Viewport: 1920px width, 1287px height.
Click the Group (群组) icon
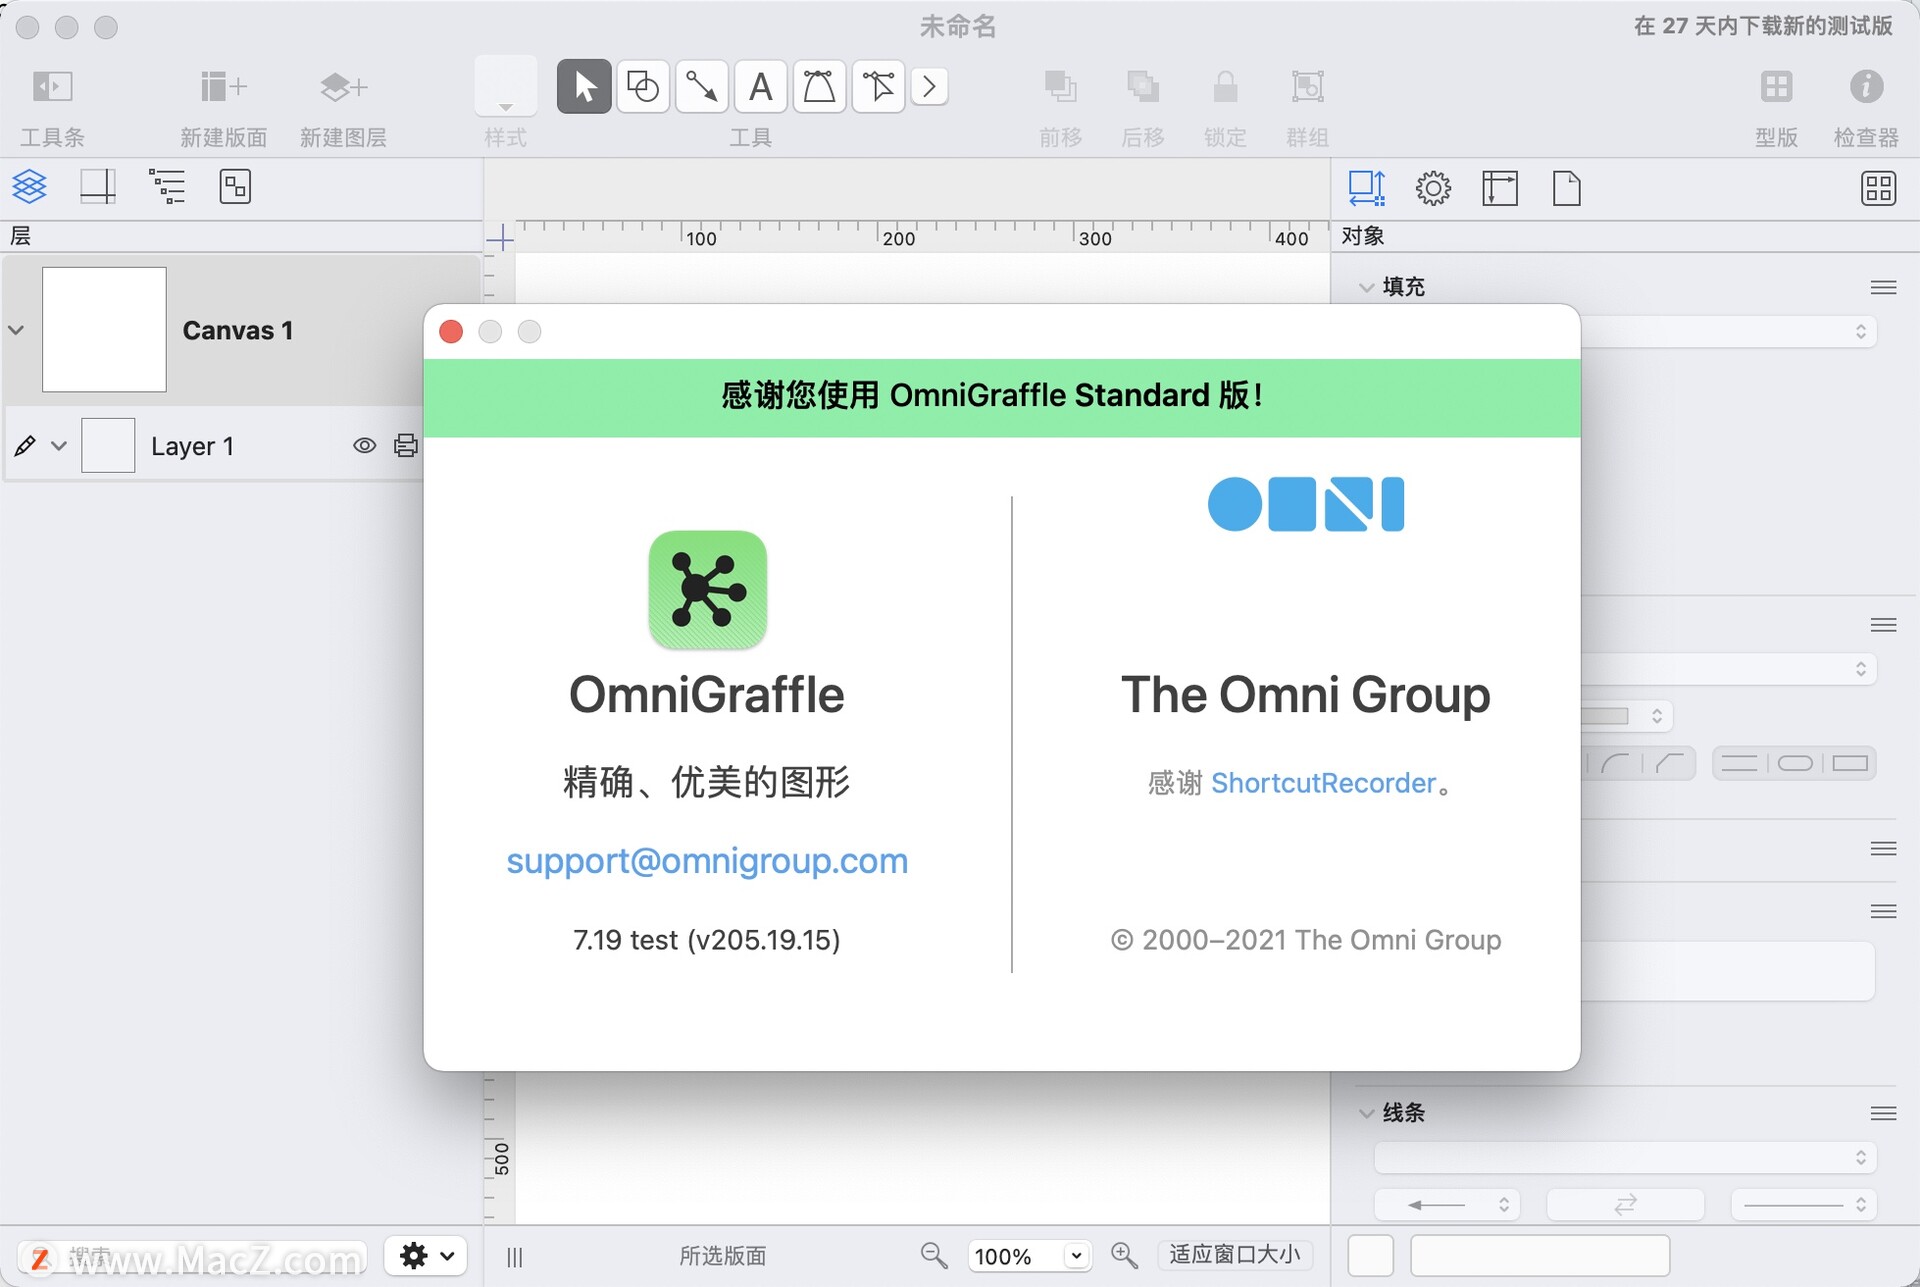point(1307,87)
